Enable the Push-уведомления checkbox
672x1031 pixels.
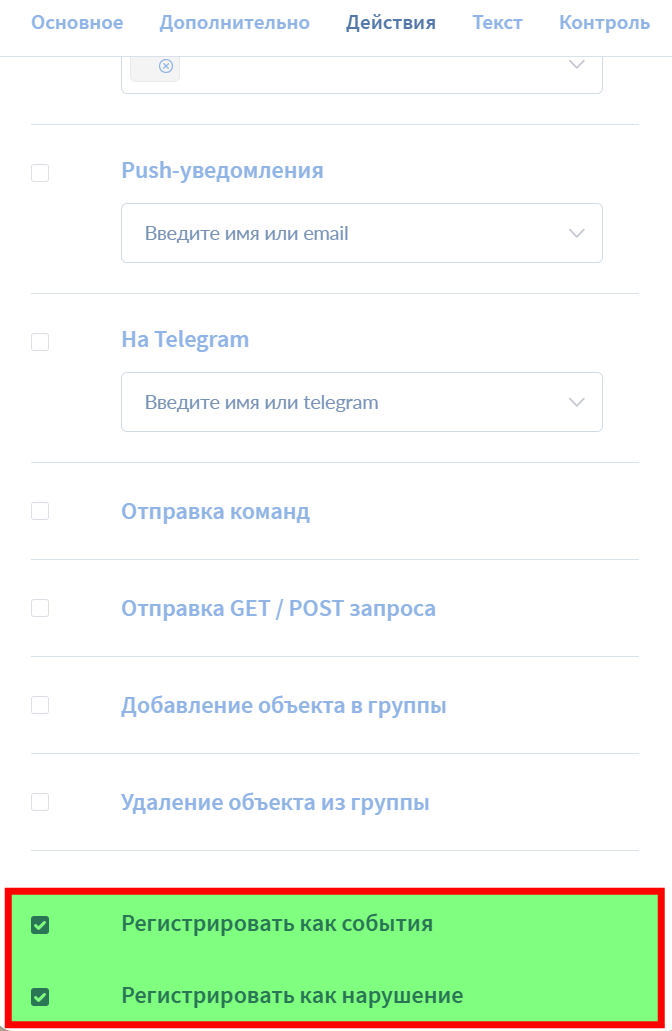tap(40, 173)
